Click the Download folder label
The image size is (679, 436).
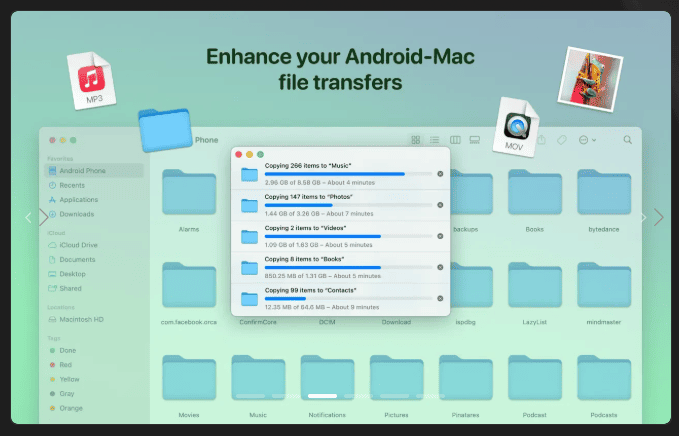[x=396, y=322]
